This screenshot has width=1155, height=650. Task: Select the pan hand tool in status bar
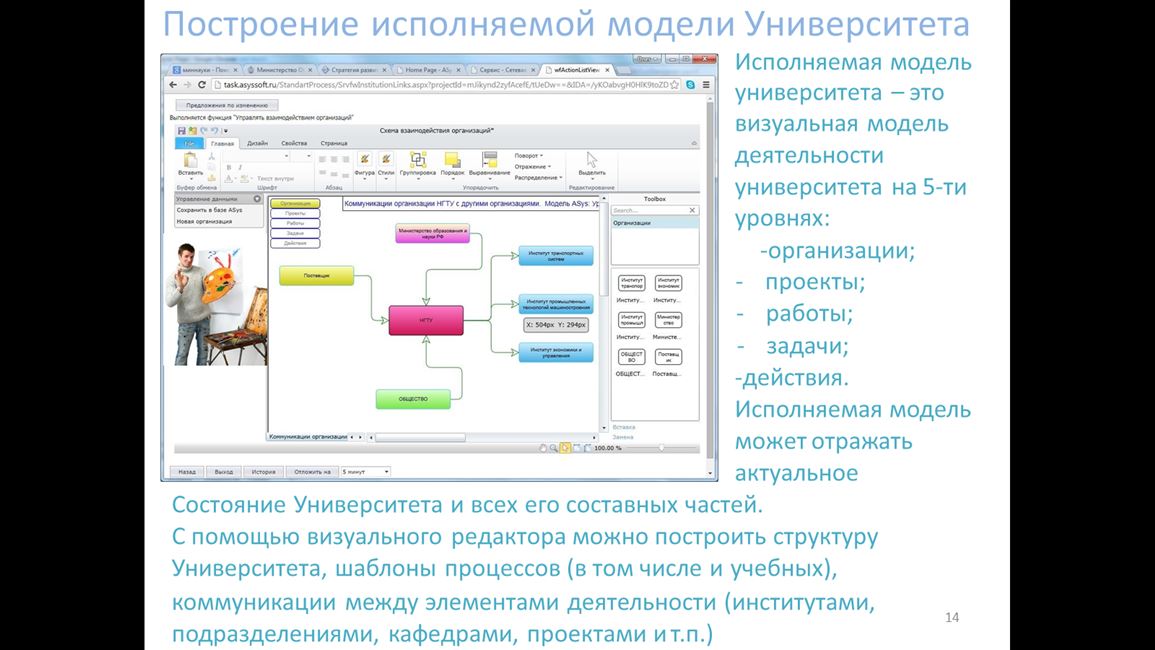pyautogui.click(x=544, y=448)
